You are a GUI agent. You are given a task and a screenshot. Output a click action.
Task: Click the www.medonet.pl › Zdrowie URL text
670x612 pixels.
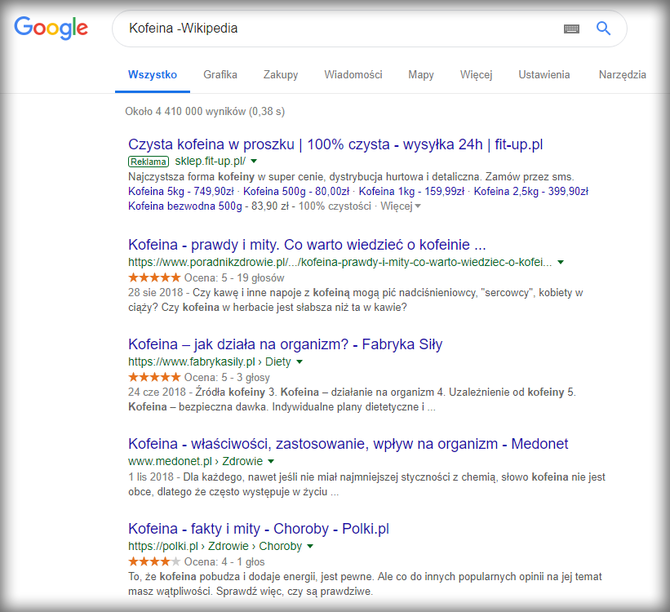(195, 462)
